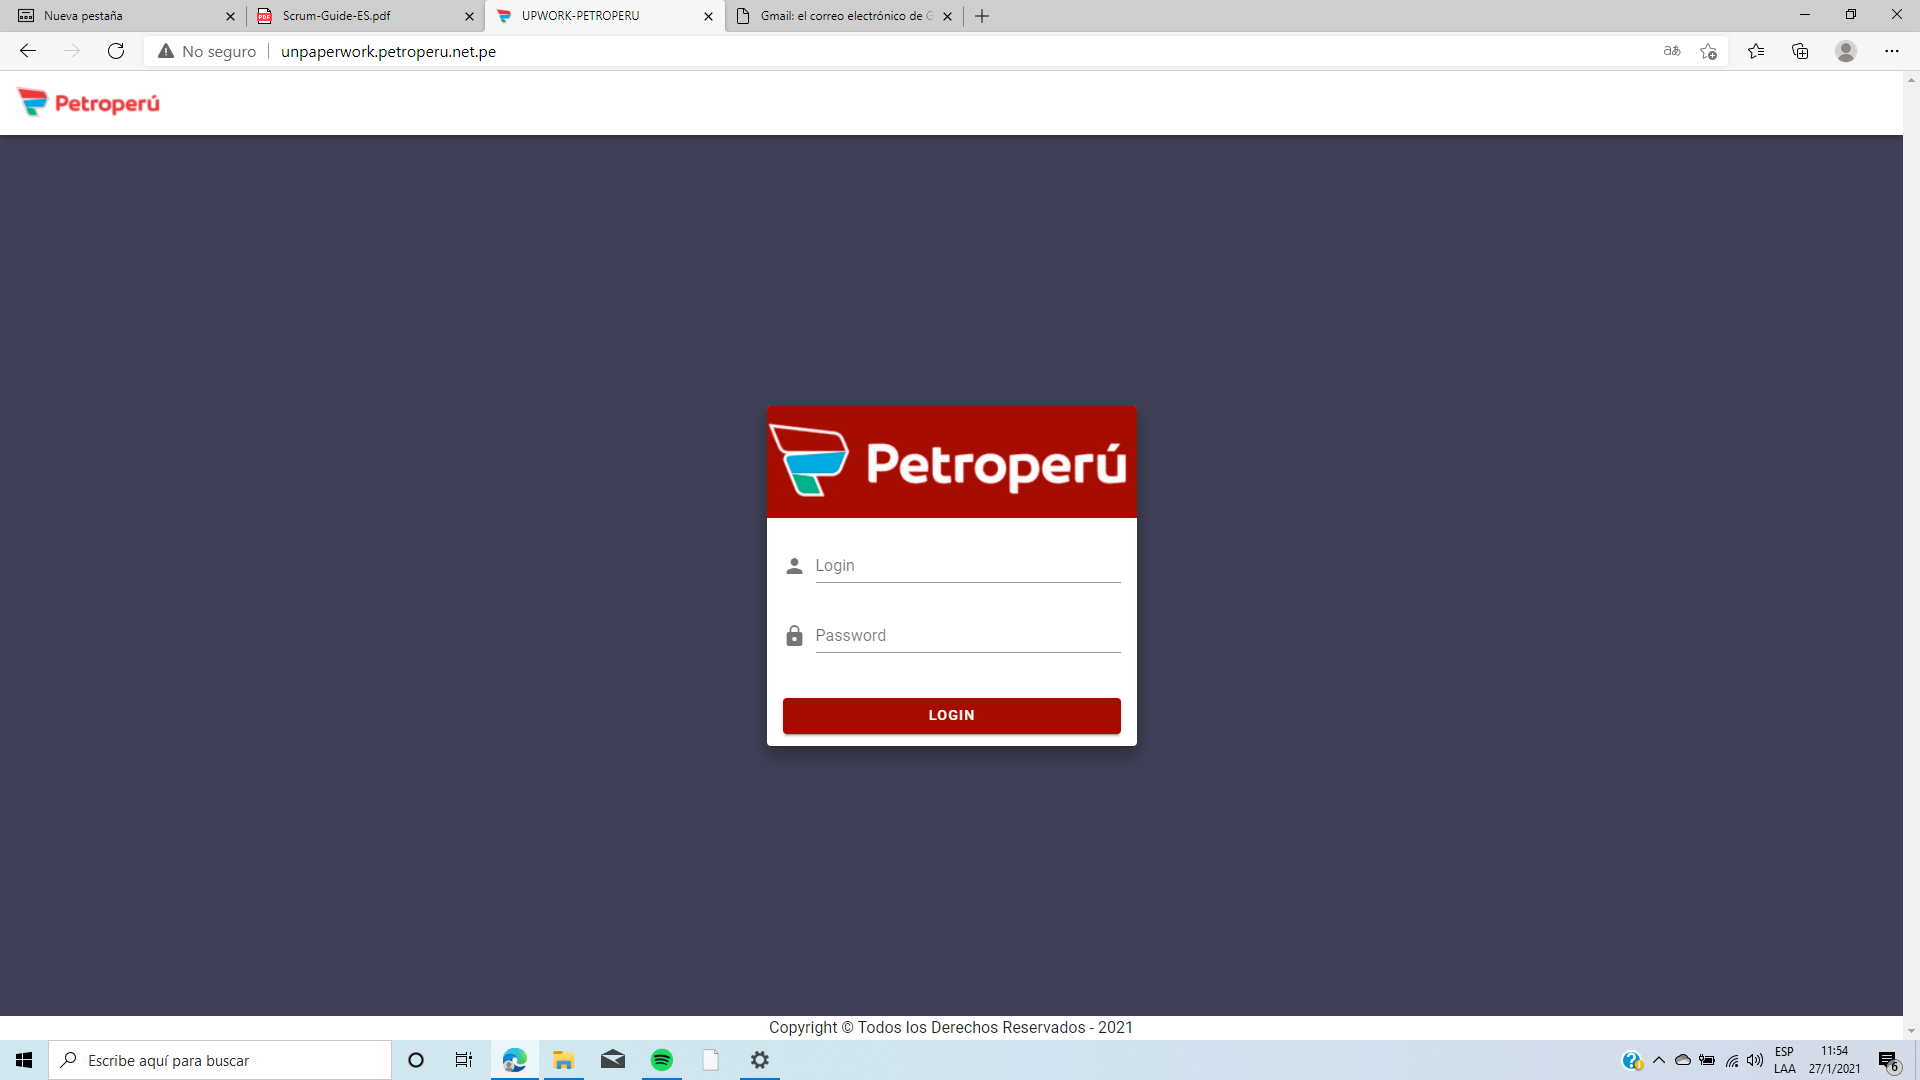Click the lock icon beside Password field
1920x1080 pixels.
[x=794, y=636]
